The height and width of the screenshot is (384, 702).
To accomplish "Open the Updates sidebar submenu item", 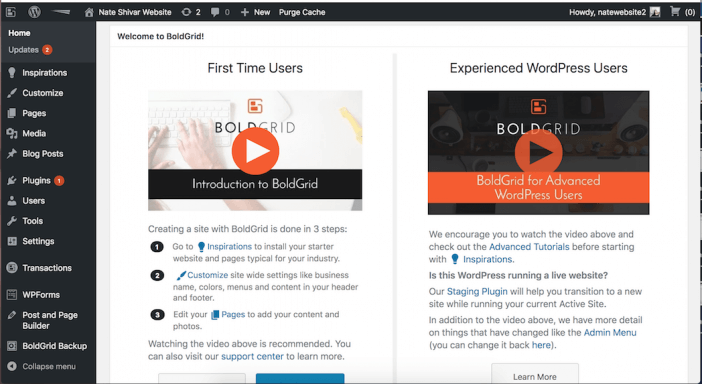I will (x=23, y=50).
